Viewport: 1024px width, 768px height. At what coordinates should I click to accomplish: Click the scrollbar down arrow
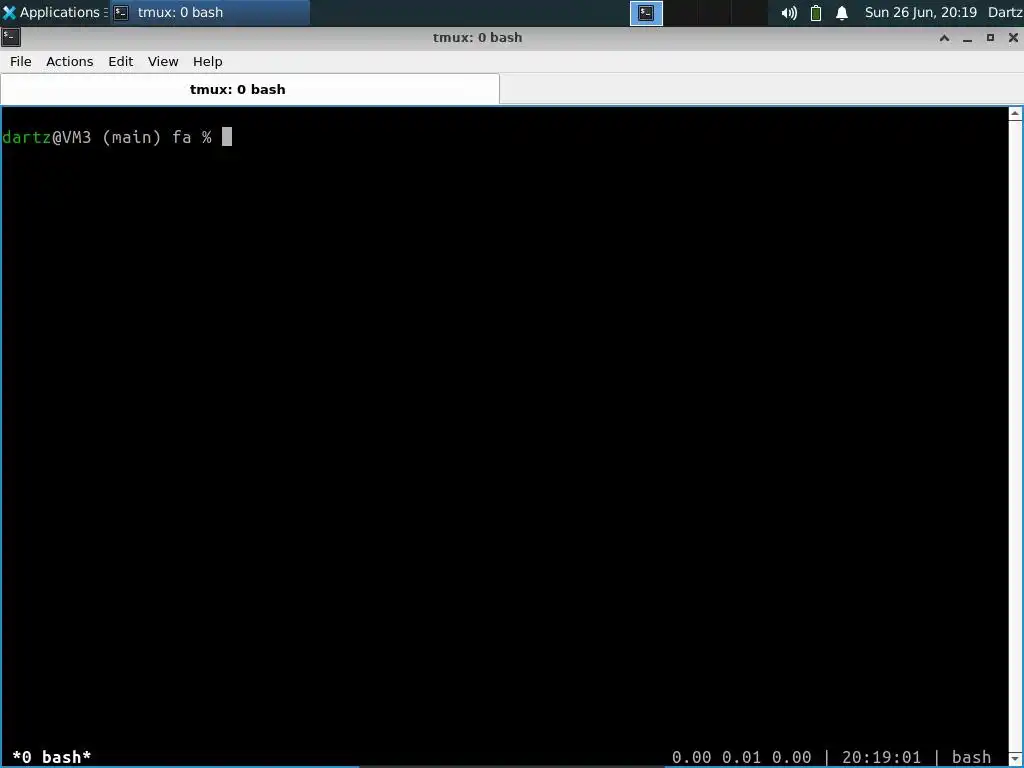[1015, 759]
